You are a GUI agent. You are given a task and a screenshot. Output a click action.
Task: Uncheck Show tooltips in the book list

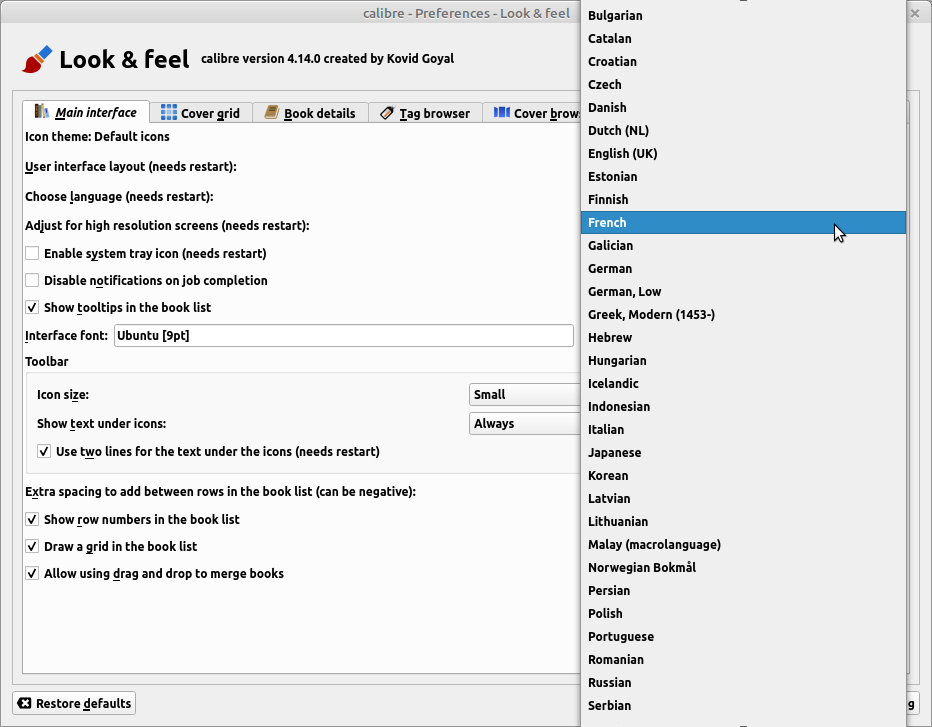tap(32, 307)
